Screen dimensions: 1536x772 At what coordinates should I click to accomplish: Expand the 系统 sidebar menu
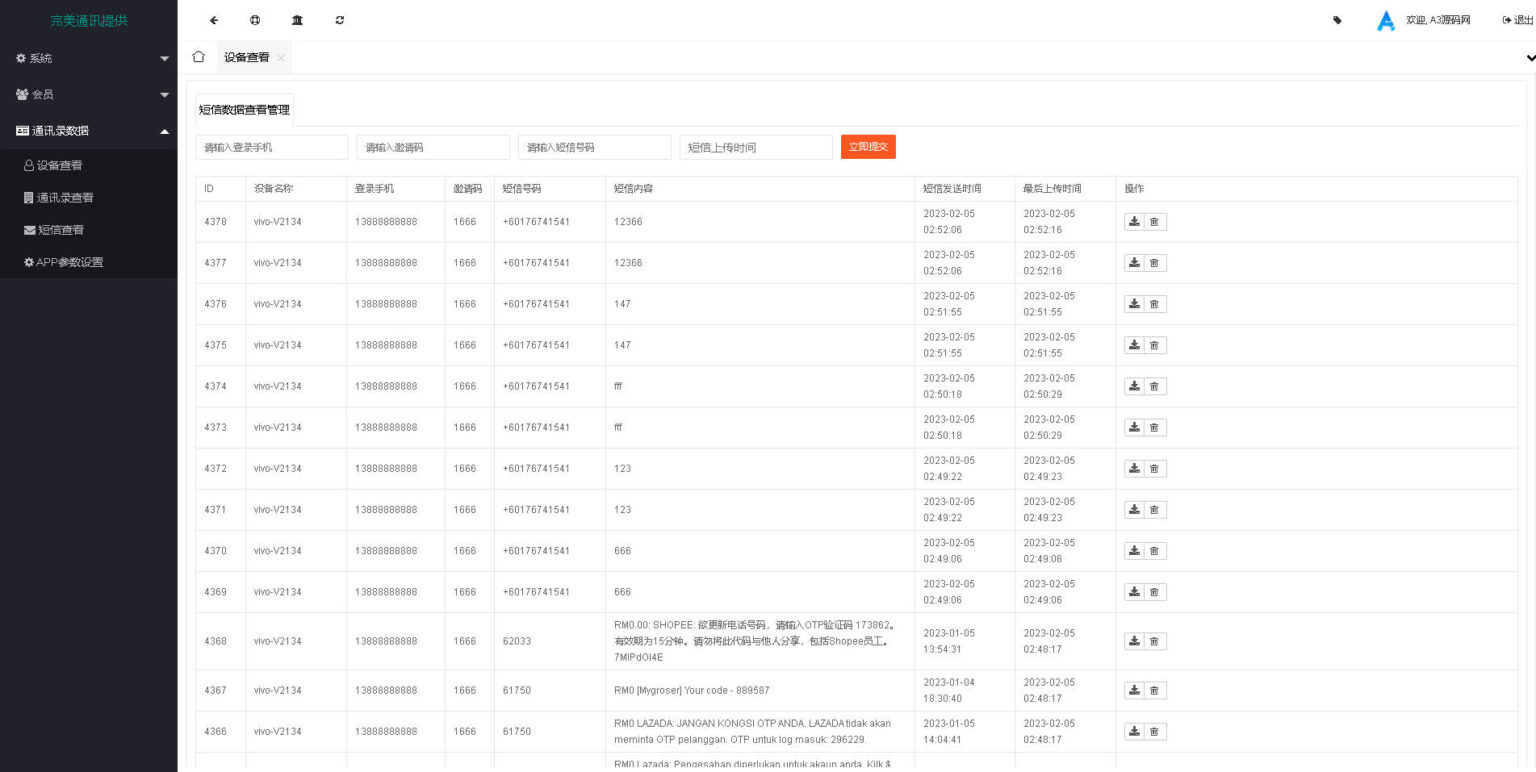89,58
